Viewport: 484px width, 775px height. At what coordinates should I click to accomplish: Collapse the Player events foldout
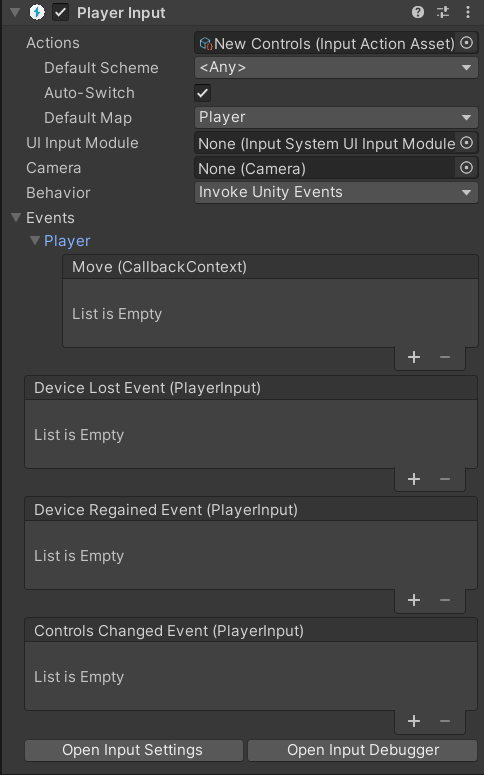[35, 240]
